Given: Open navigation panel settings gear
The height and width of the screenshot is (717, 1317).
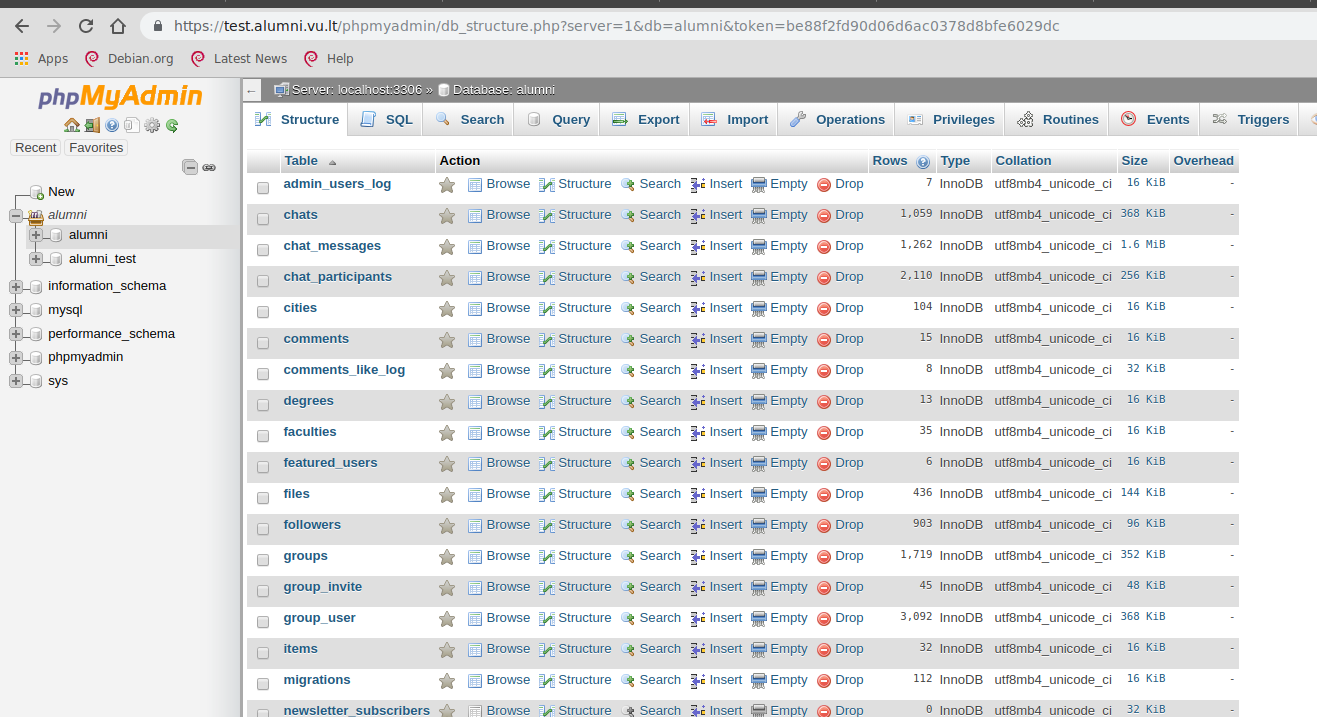Looking at the screenshot, I should (x=152, y=126).
